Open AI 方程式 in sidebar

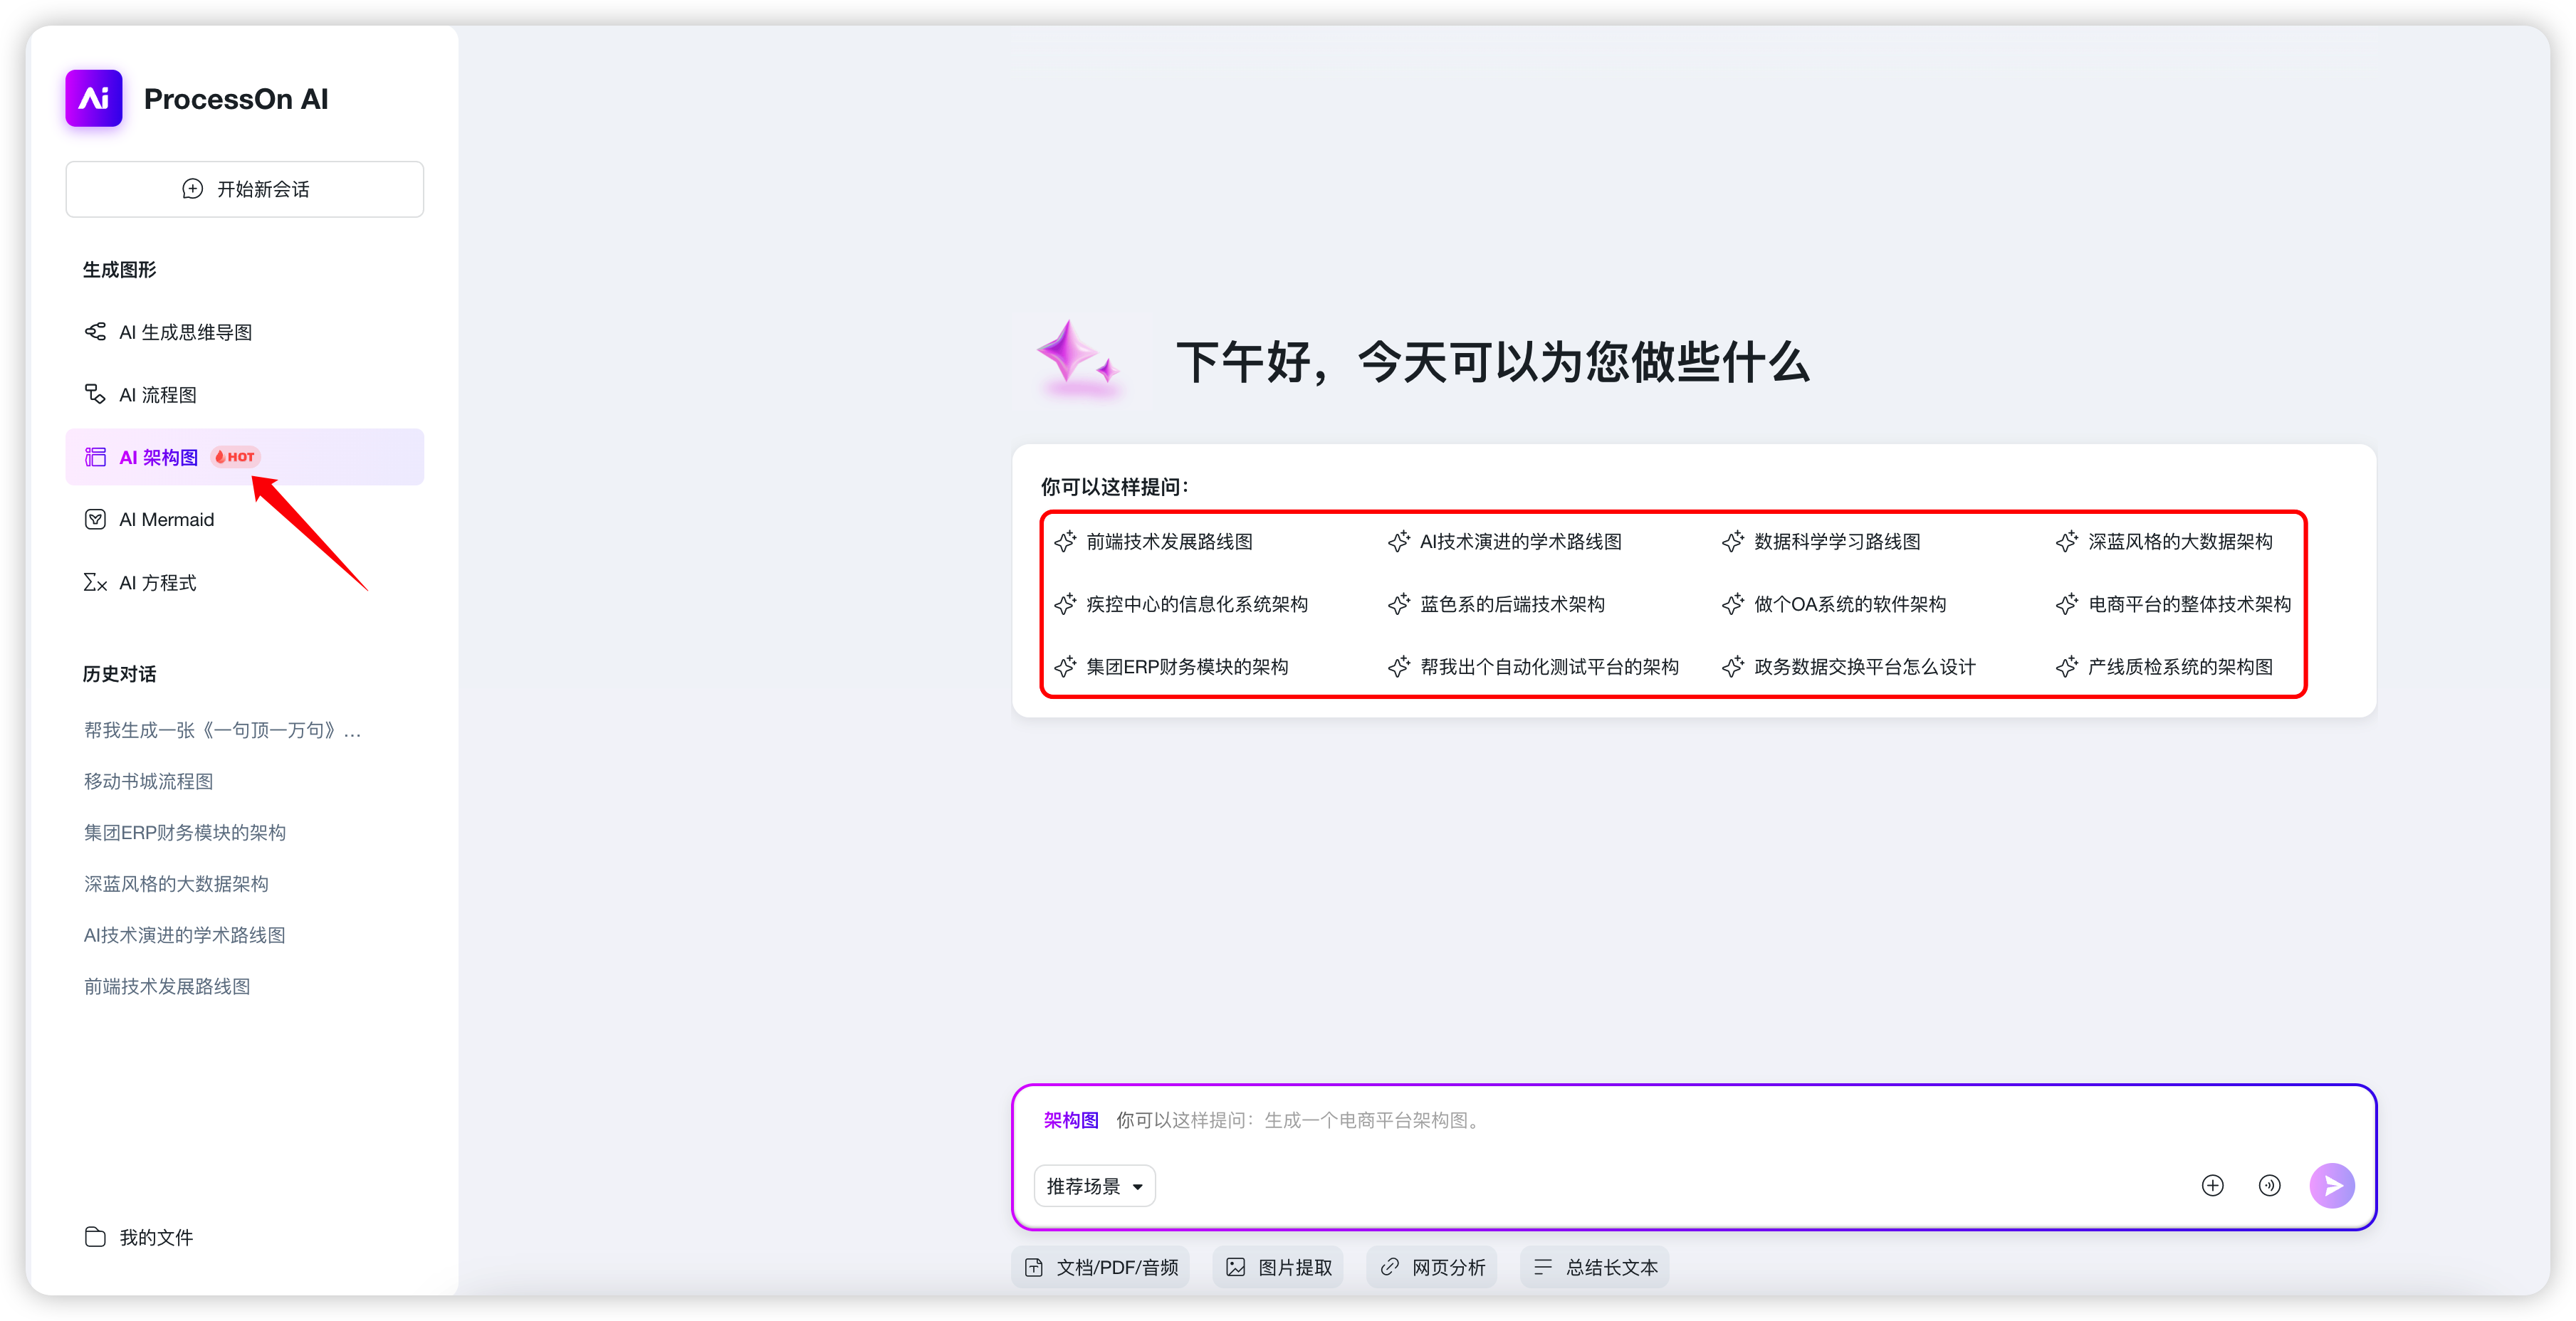point(245,583)
